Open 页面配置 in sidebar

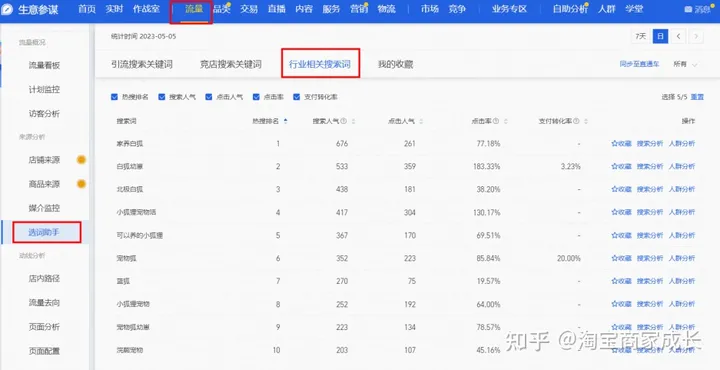[44, 351]
